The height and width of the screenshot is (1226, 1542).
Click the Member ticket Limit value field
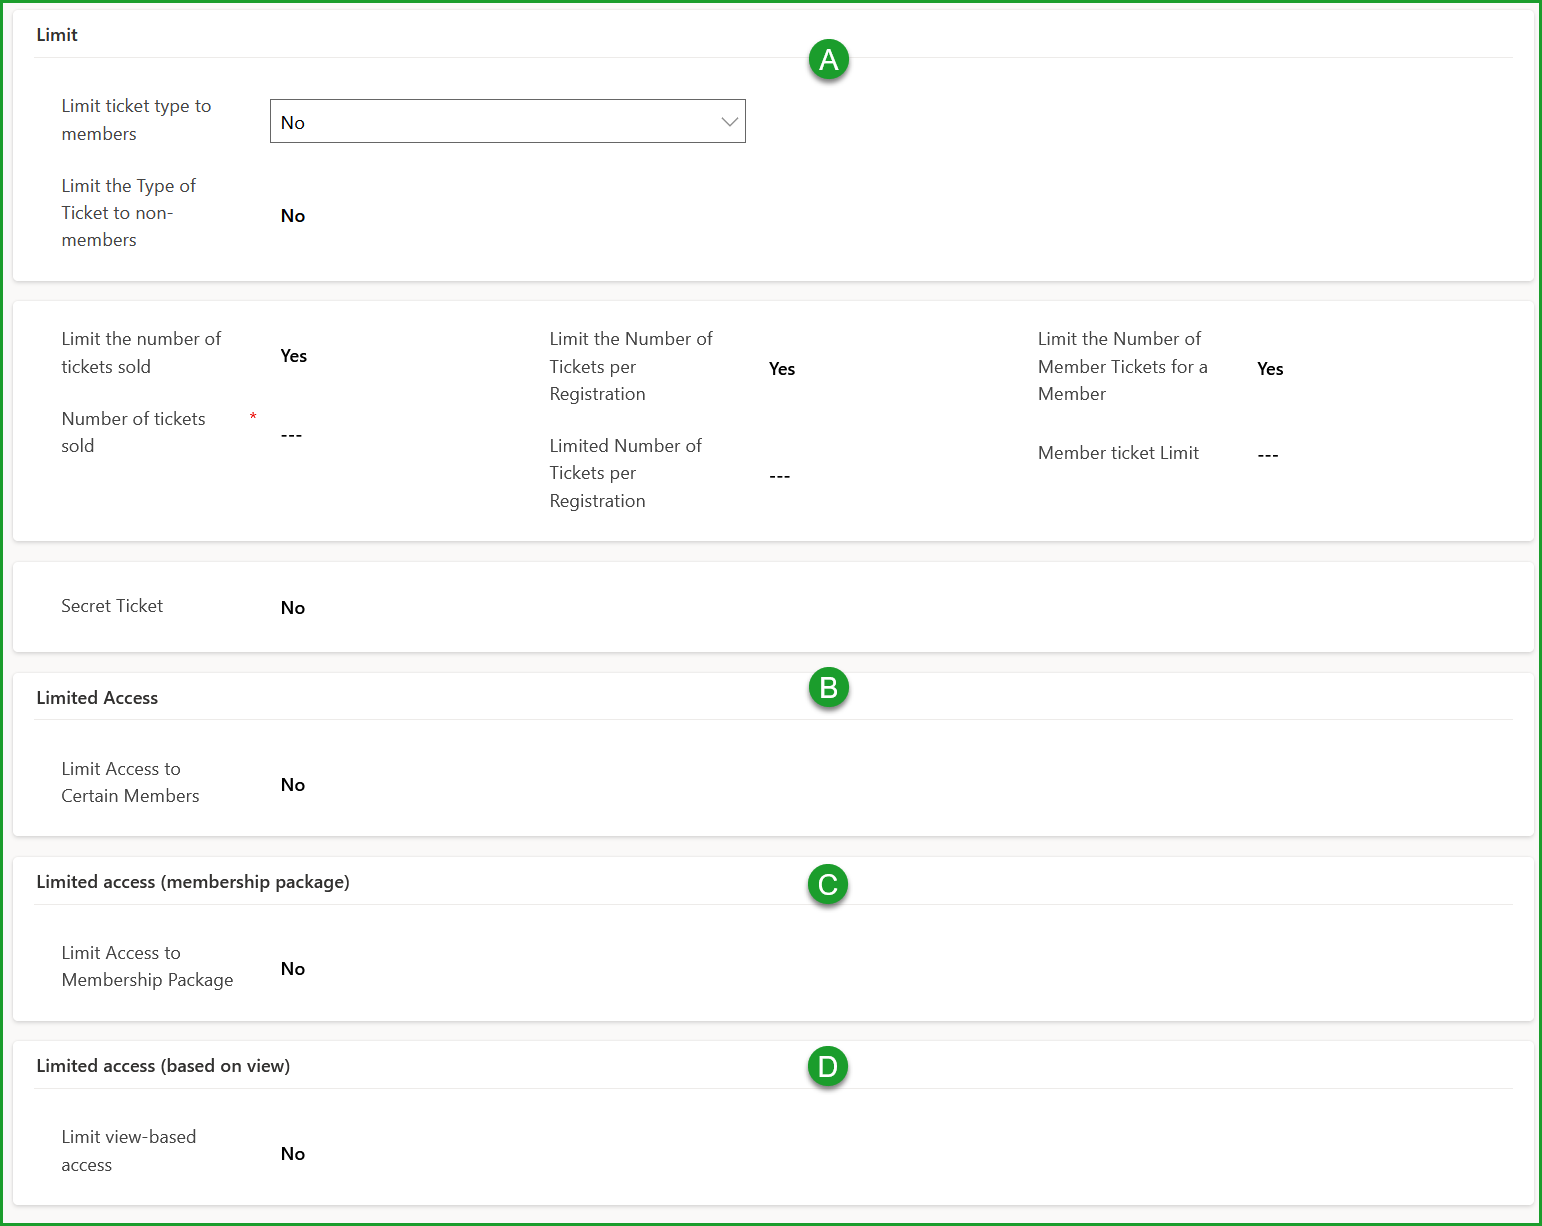click(1268, 455)
